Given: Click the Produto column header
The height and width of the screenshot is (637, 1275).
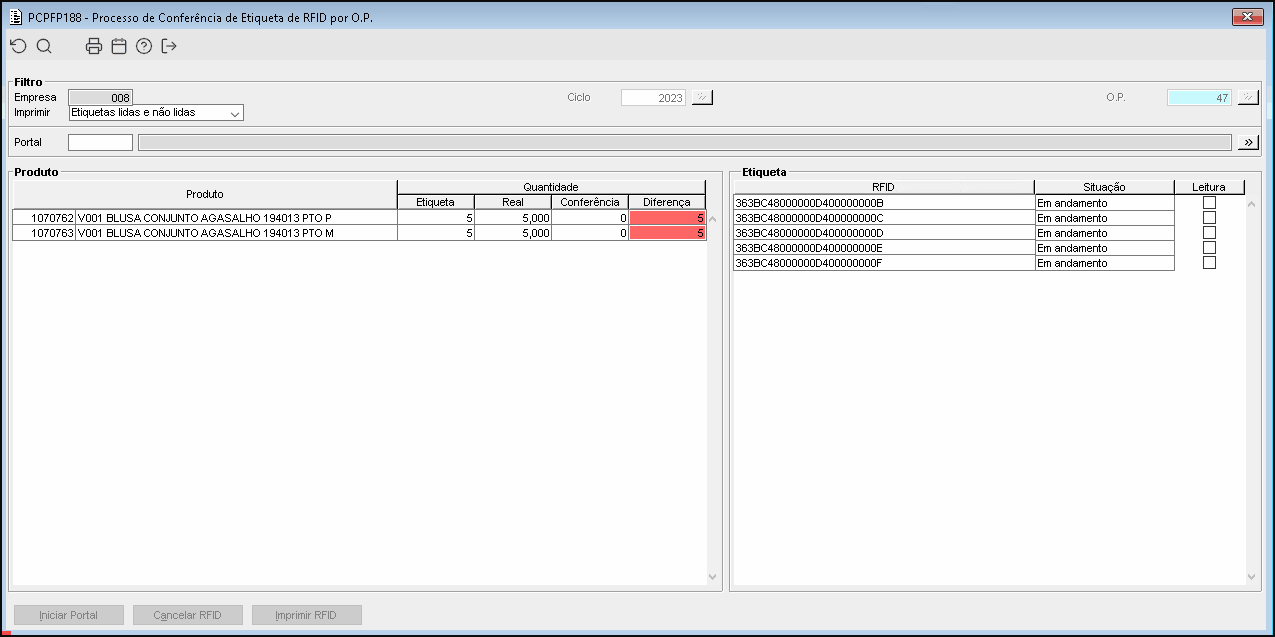Looking at the screenshot, I should click(205, 194).
